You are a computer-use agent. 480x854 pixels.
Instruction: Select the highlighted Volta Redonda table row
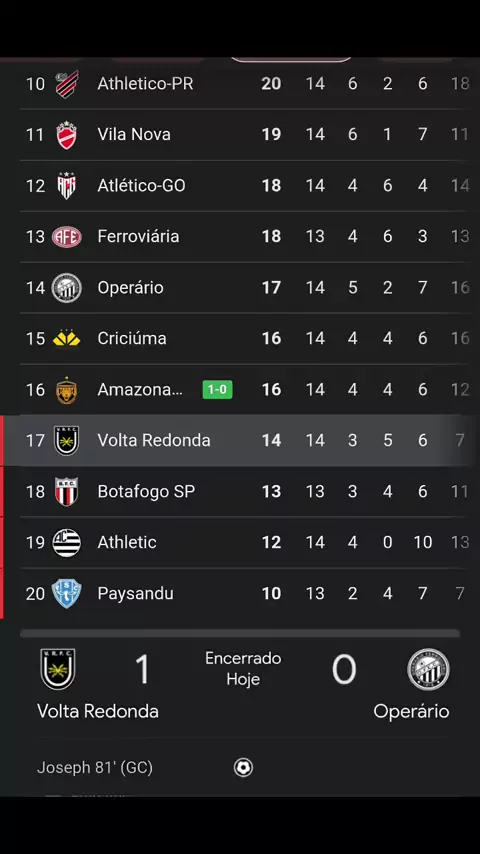(240, 441)
